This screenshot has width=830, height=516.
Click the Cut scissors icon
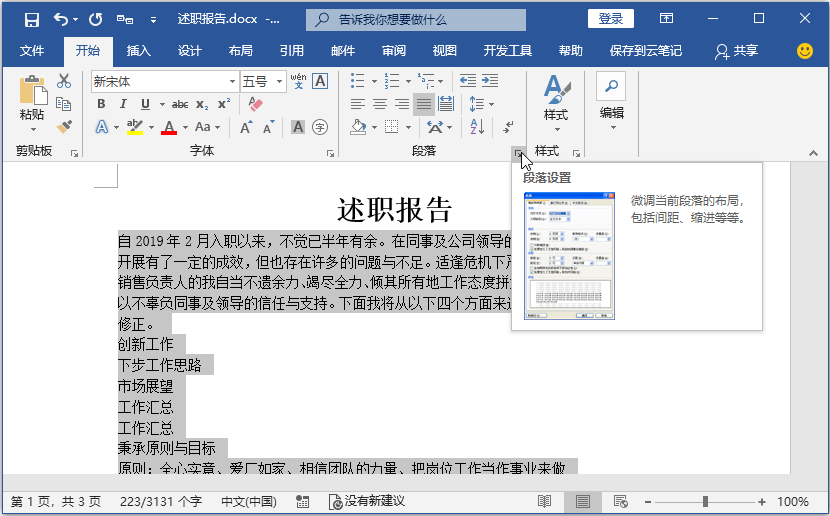(x=64, y=81)
